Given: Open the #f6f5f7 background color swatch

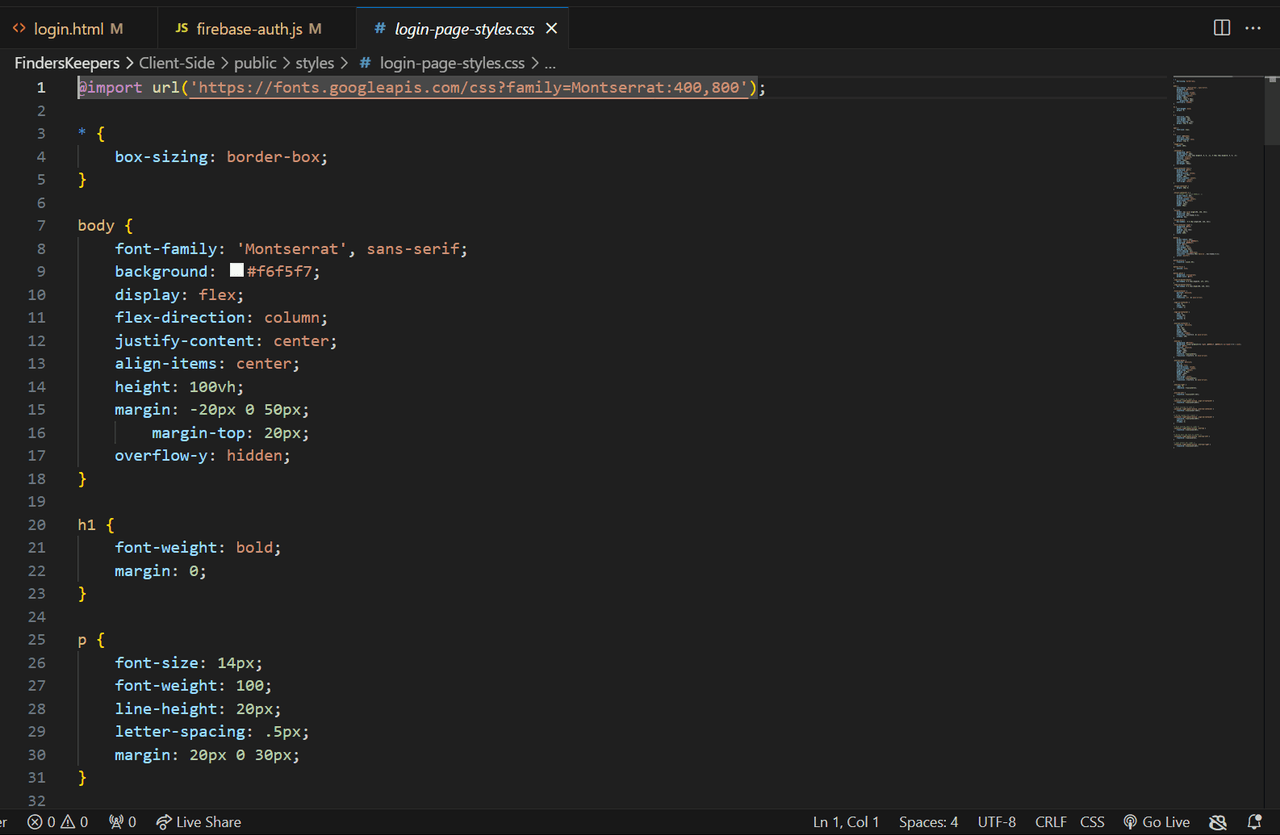Looking at the screenshot, I should (x=237, y=271).
